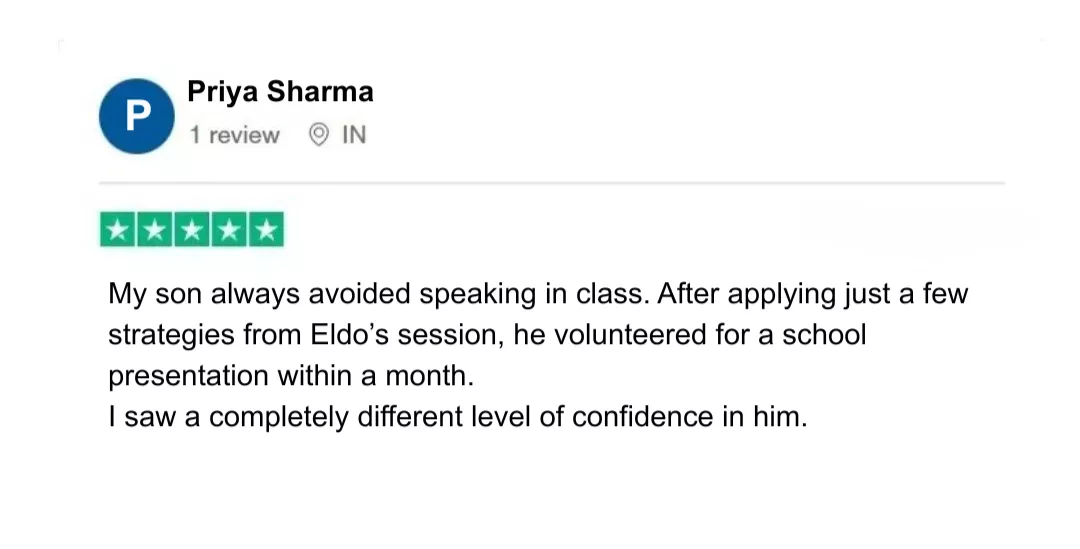Select the fourth green rating star
The image size is (1080, 549).
229,231
